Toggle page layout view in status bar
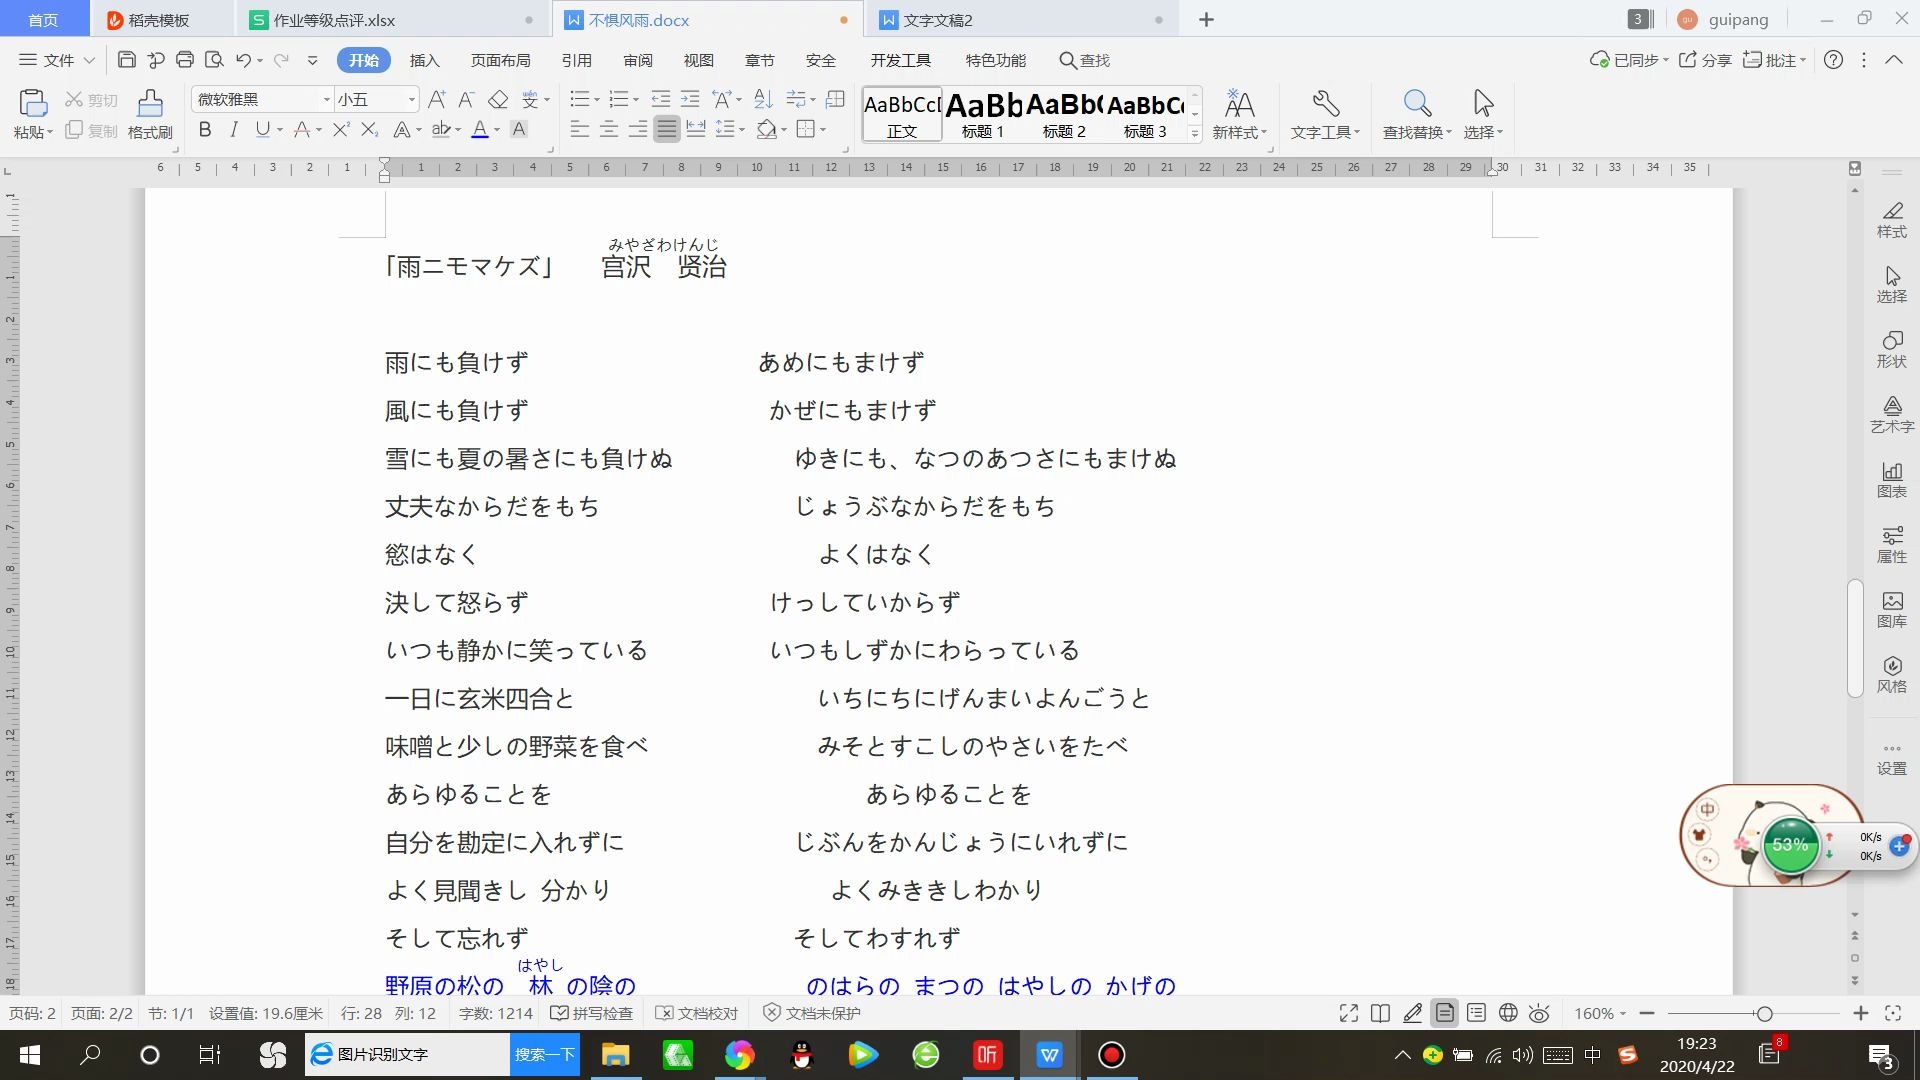Viewport: 1920px width, 1080px height. 1444,1013
